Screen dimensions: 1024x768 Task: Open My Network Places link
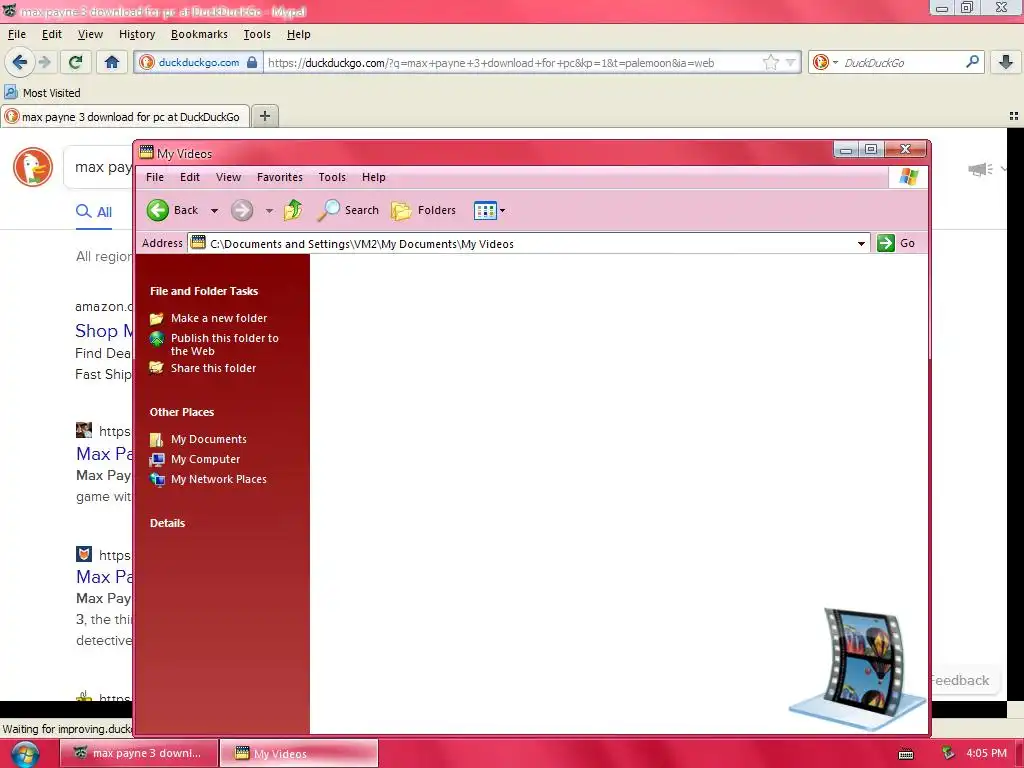[218, 479]
